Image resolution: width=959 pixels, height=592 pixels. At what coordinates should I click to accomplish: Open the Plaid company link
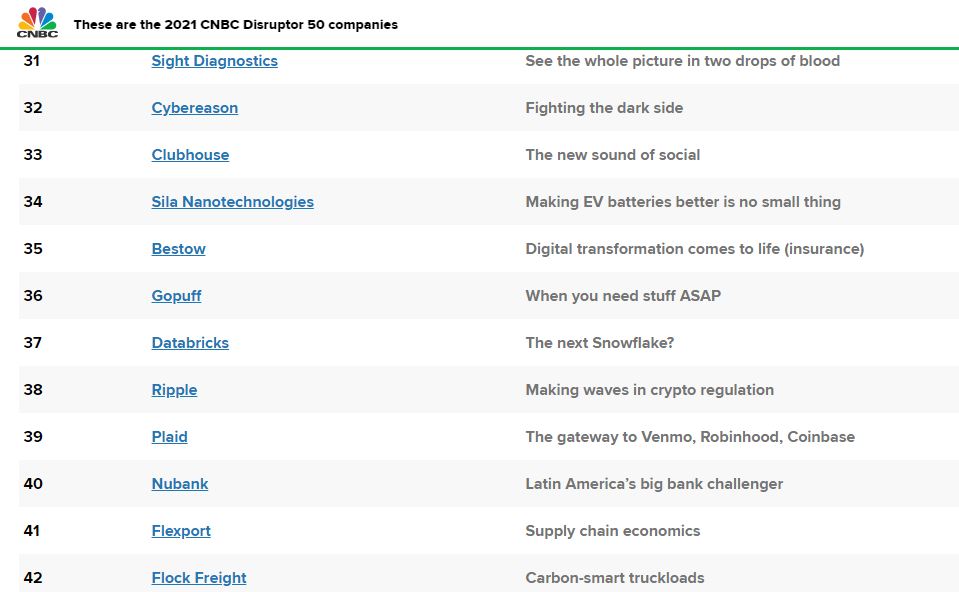[x=169, y=437]
